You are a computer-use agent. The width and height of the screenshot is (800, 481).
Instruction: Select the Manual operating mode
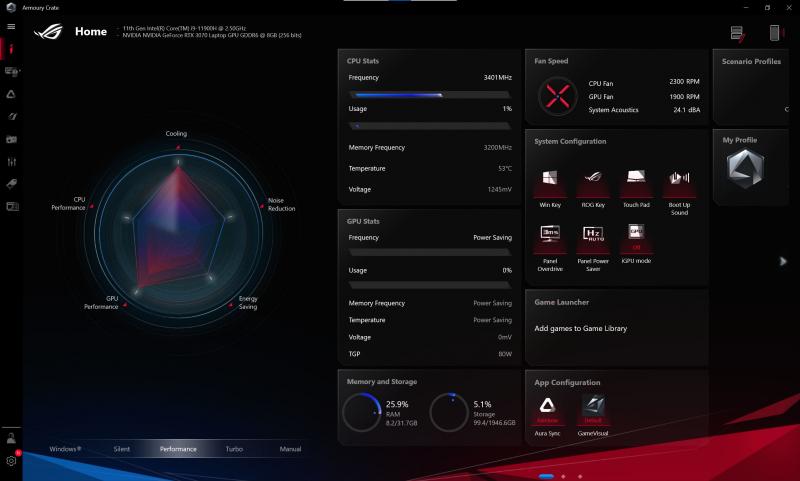[290, 449]
